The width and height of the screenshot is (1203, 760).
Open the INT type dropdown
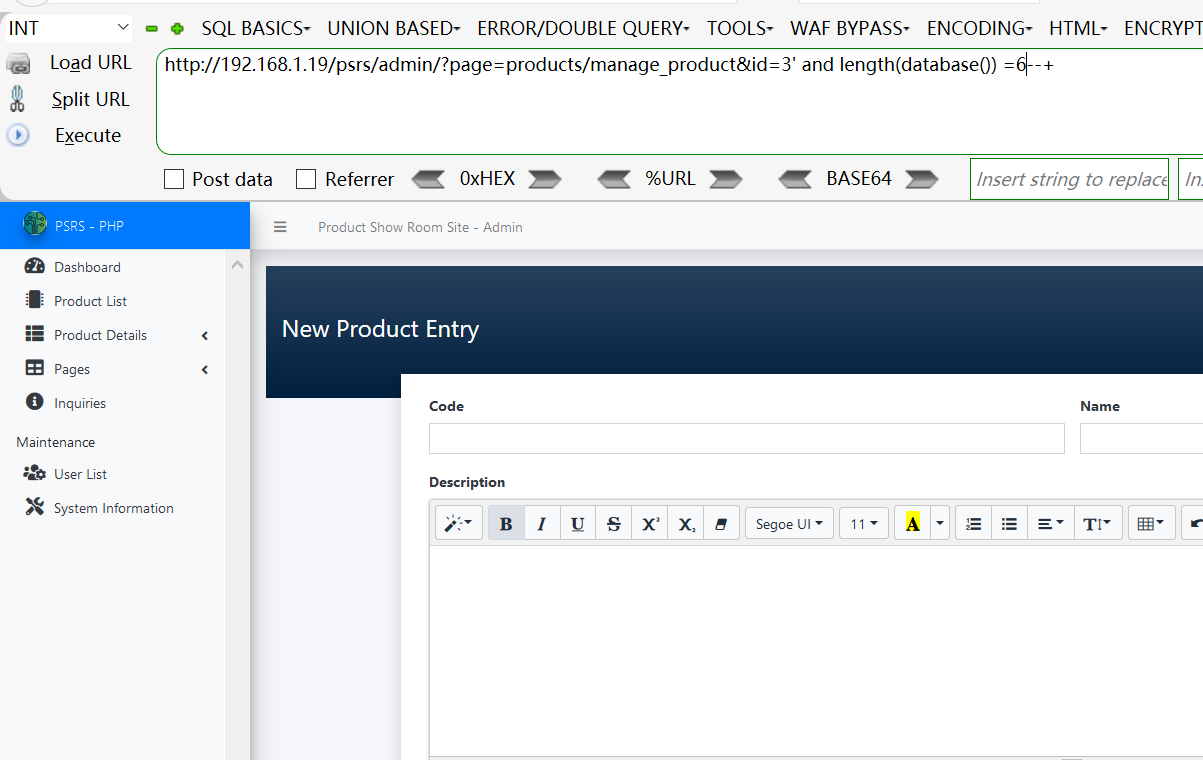[68, 28]
